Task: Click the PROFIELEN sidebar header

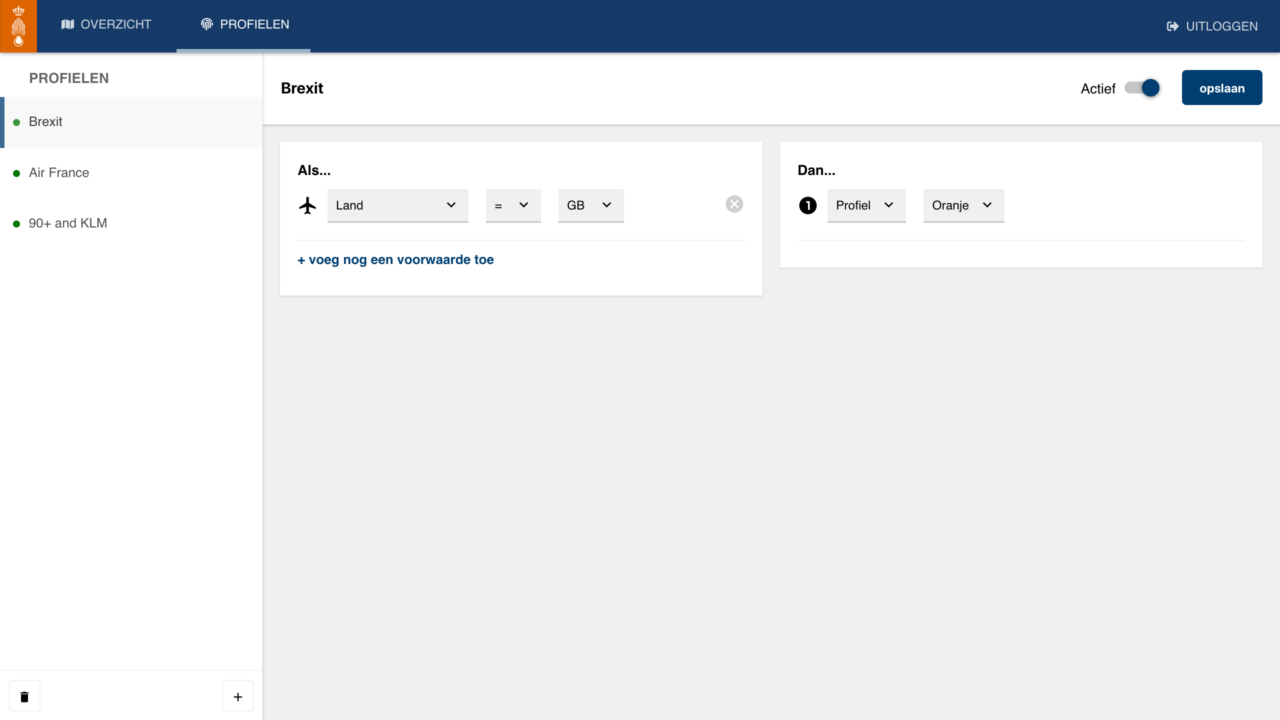Action: (x=69, y=78)
